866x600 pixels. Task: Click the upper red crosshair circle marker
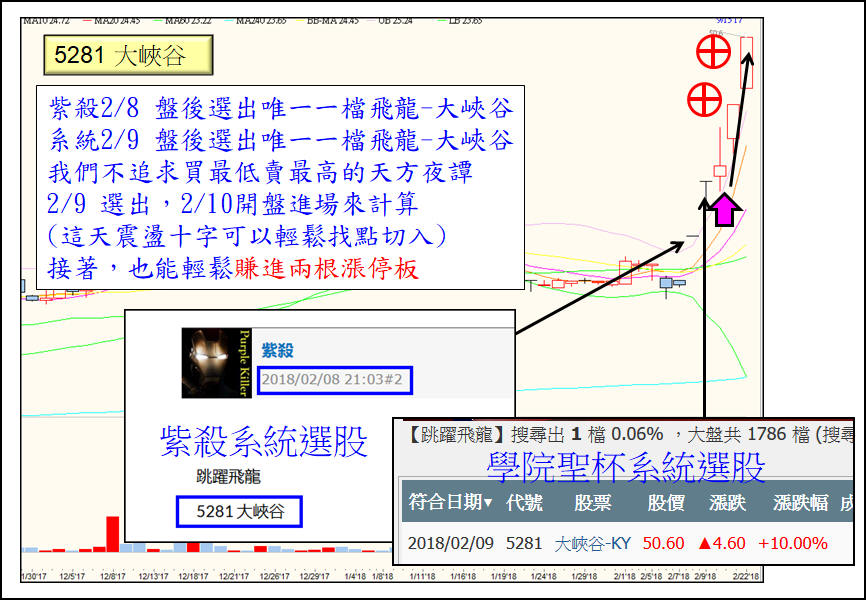pyautogui.click(x=713, y=51)
